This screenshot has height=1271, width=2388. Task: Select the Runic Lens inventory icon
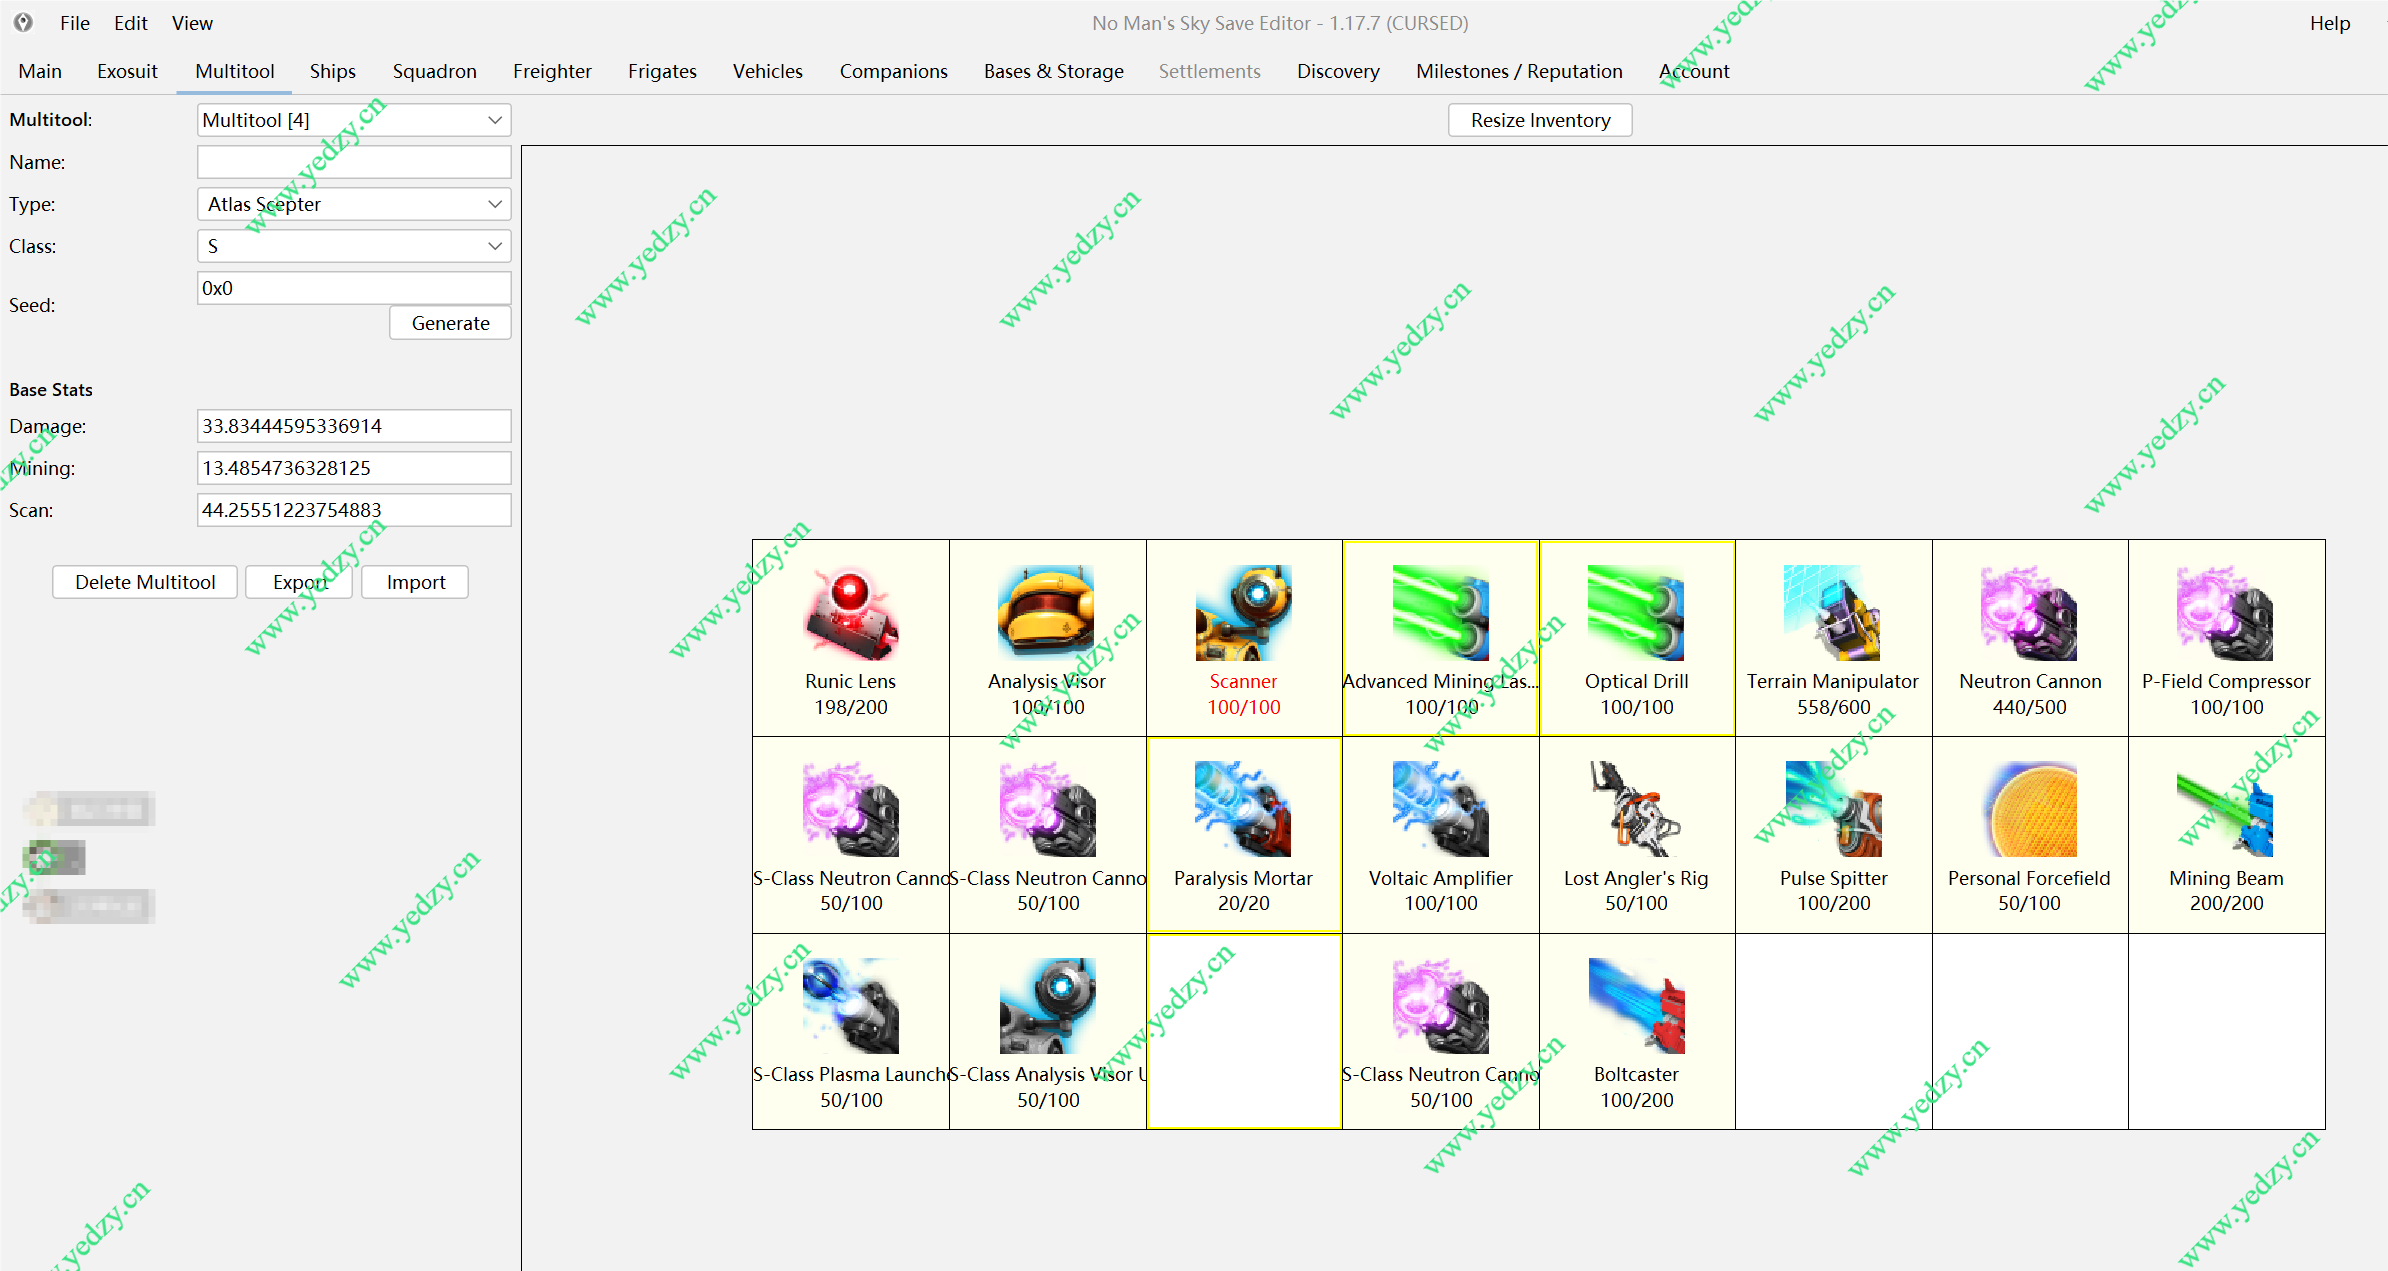pyautogui.click(x=851, y=612)
